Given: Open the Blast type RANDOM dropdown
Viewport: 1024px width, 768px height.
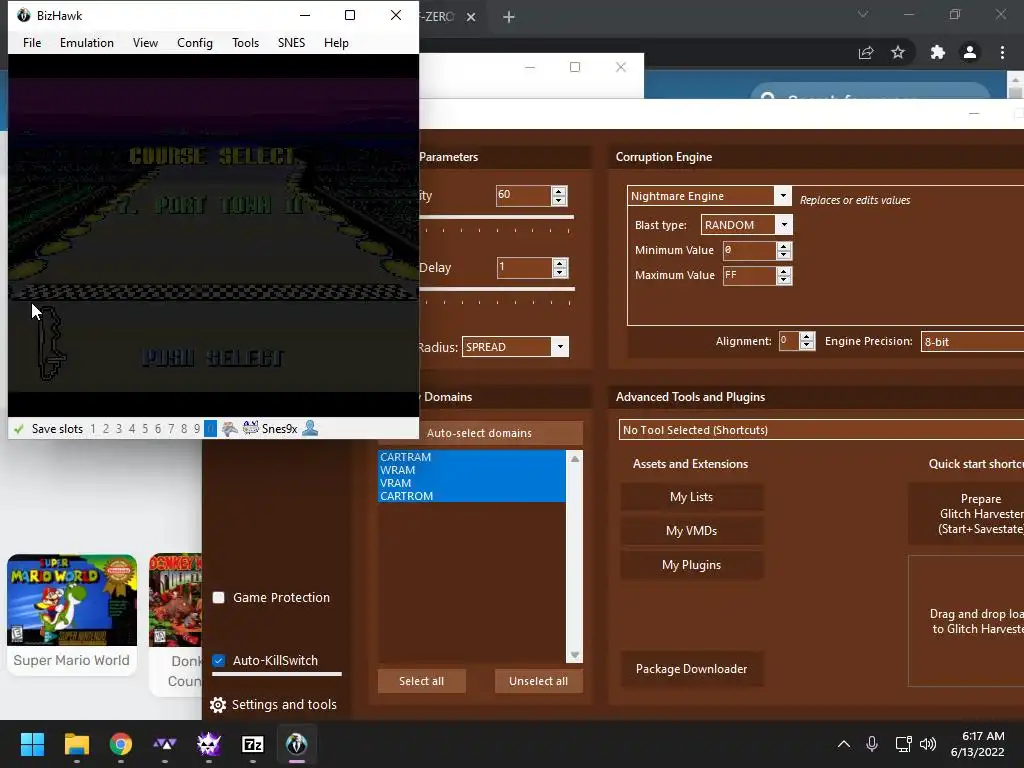Looking at the screenshot, I should coord(784,225).
